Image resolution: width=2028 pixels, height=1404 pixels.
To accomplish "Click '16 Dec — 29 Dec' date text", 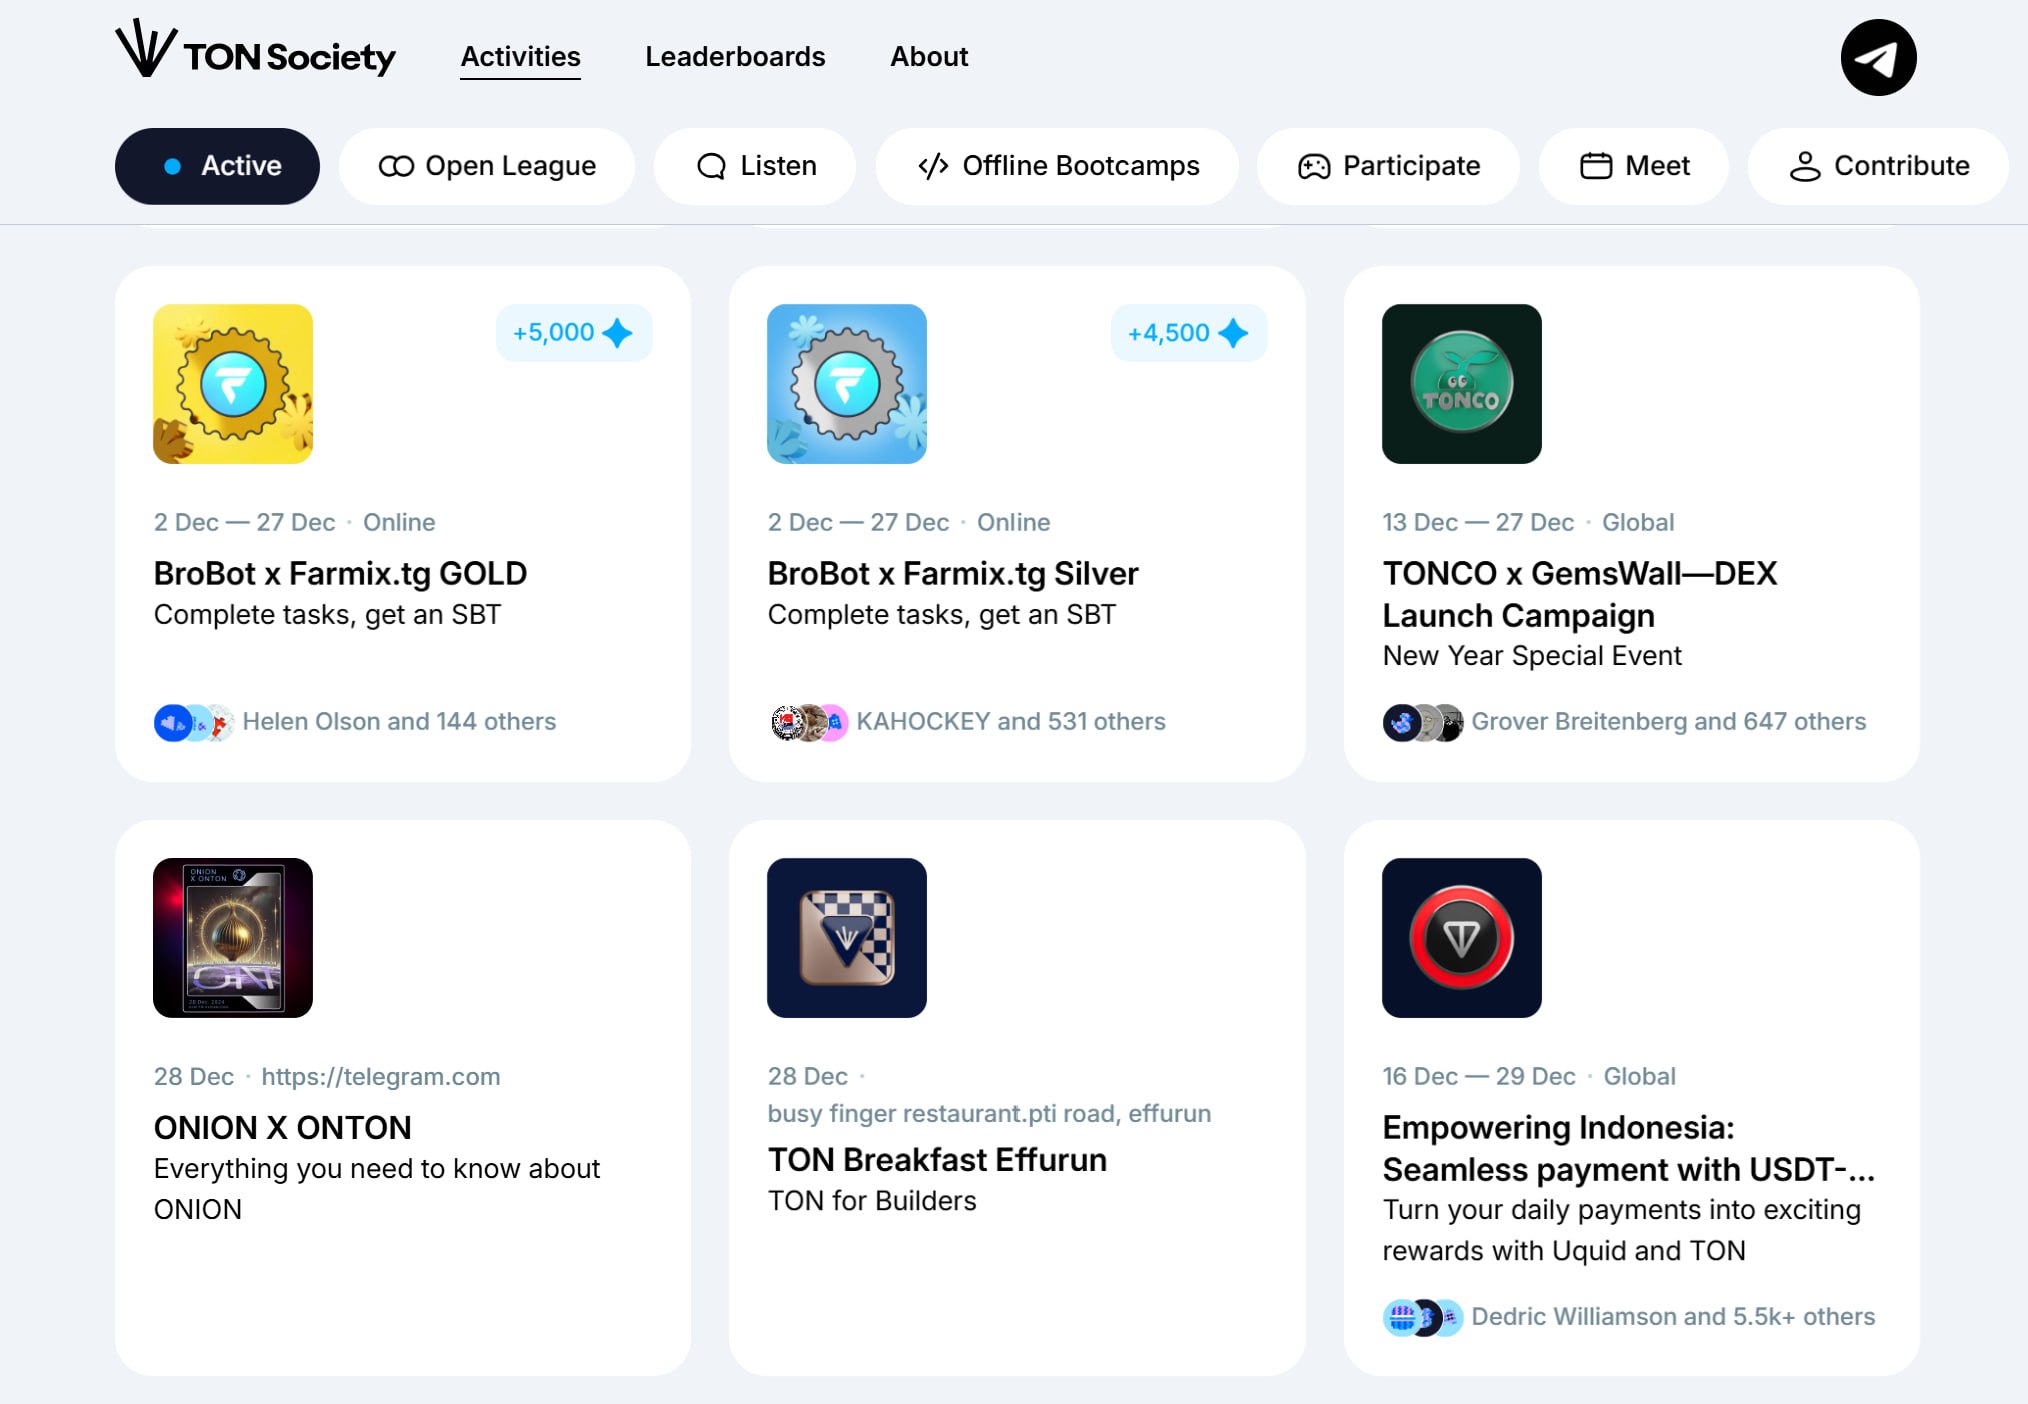I will [1479, 1077].
